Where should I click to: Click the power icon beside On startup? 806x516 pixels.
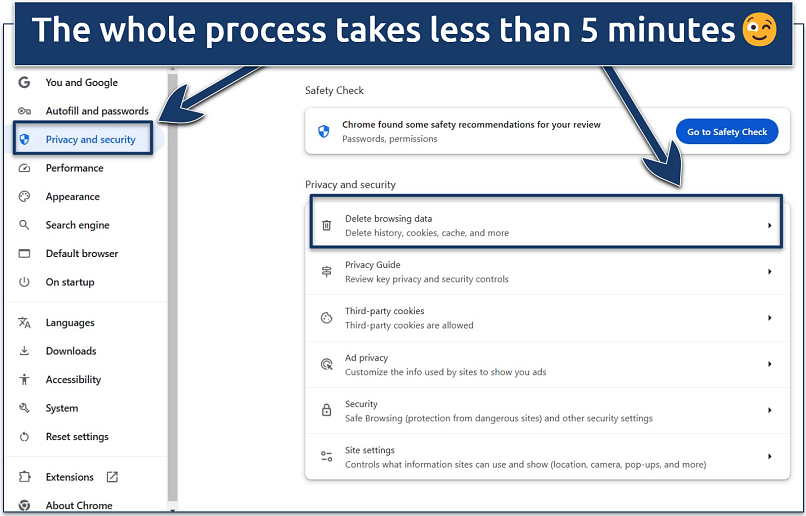24,282
